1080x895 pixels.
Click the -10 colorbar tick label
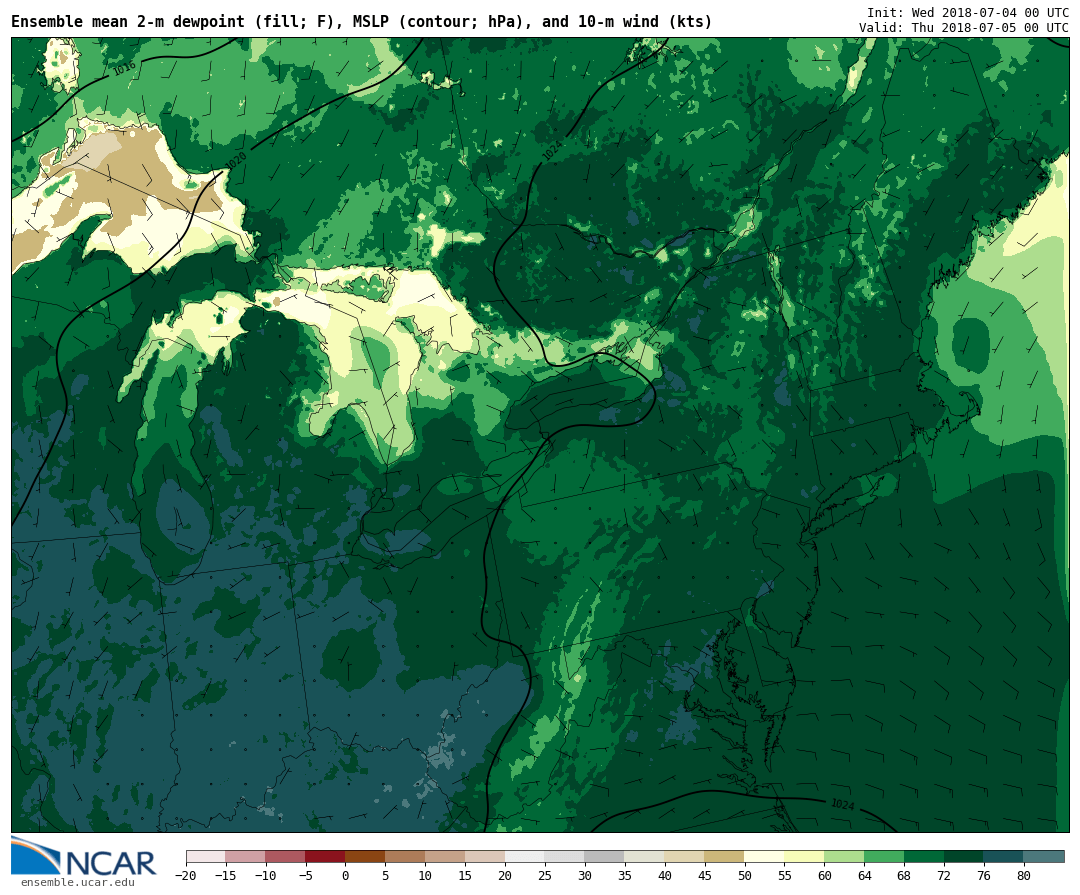265,876
